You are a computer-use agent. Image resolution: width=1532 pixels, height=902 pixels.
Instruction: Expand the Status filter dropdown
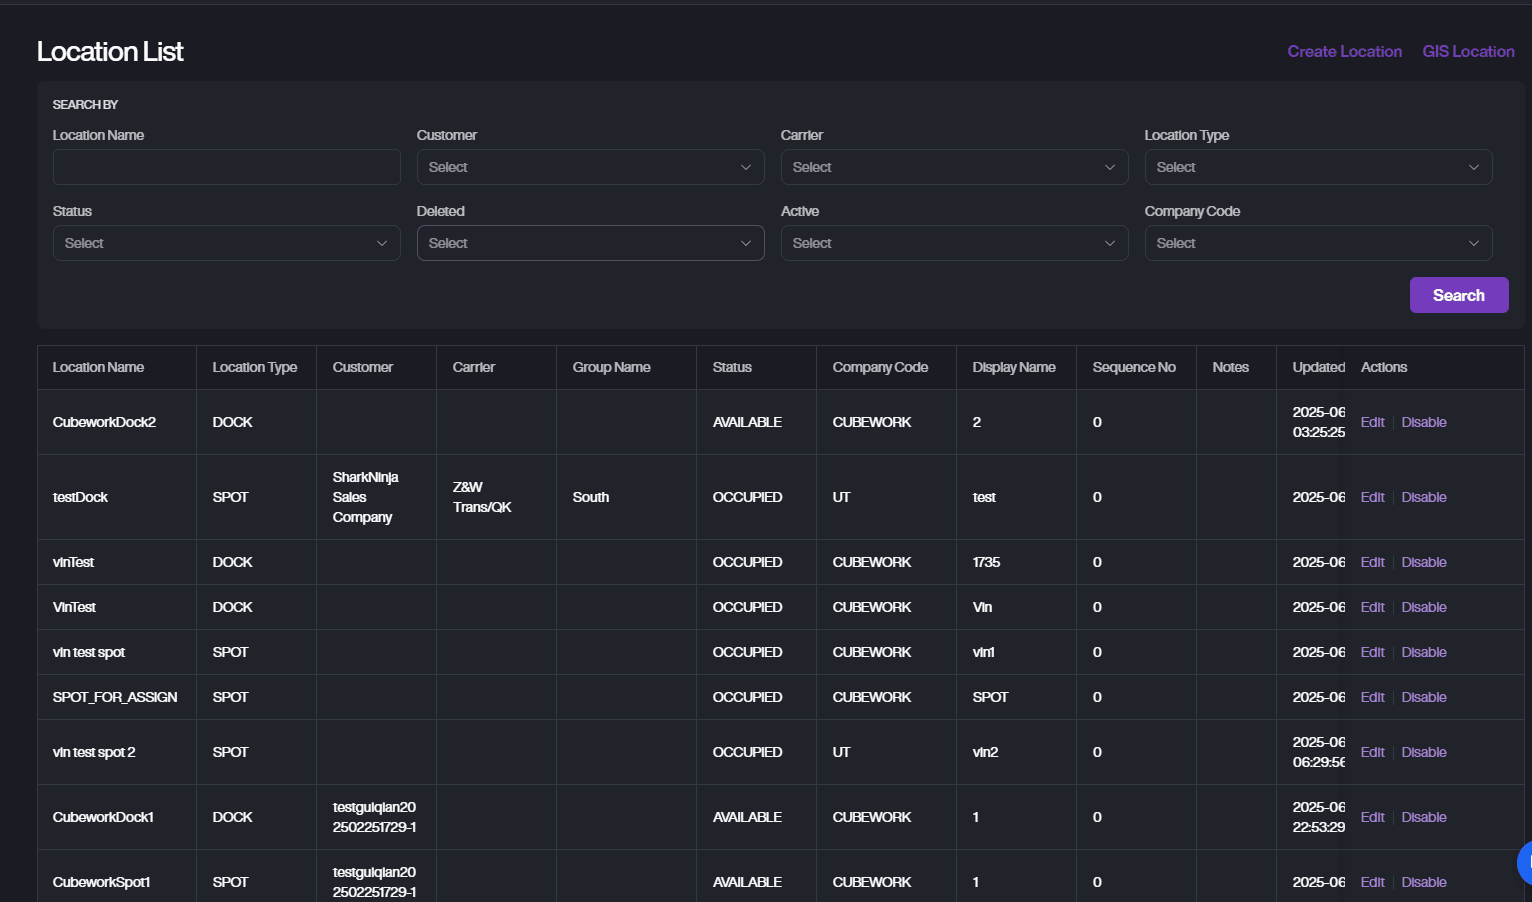coord(226,243)
